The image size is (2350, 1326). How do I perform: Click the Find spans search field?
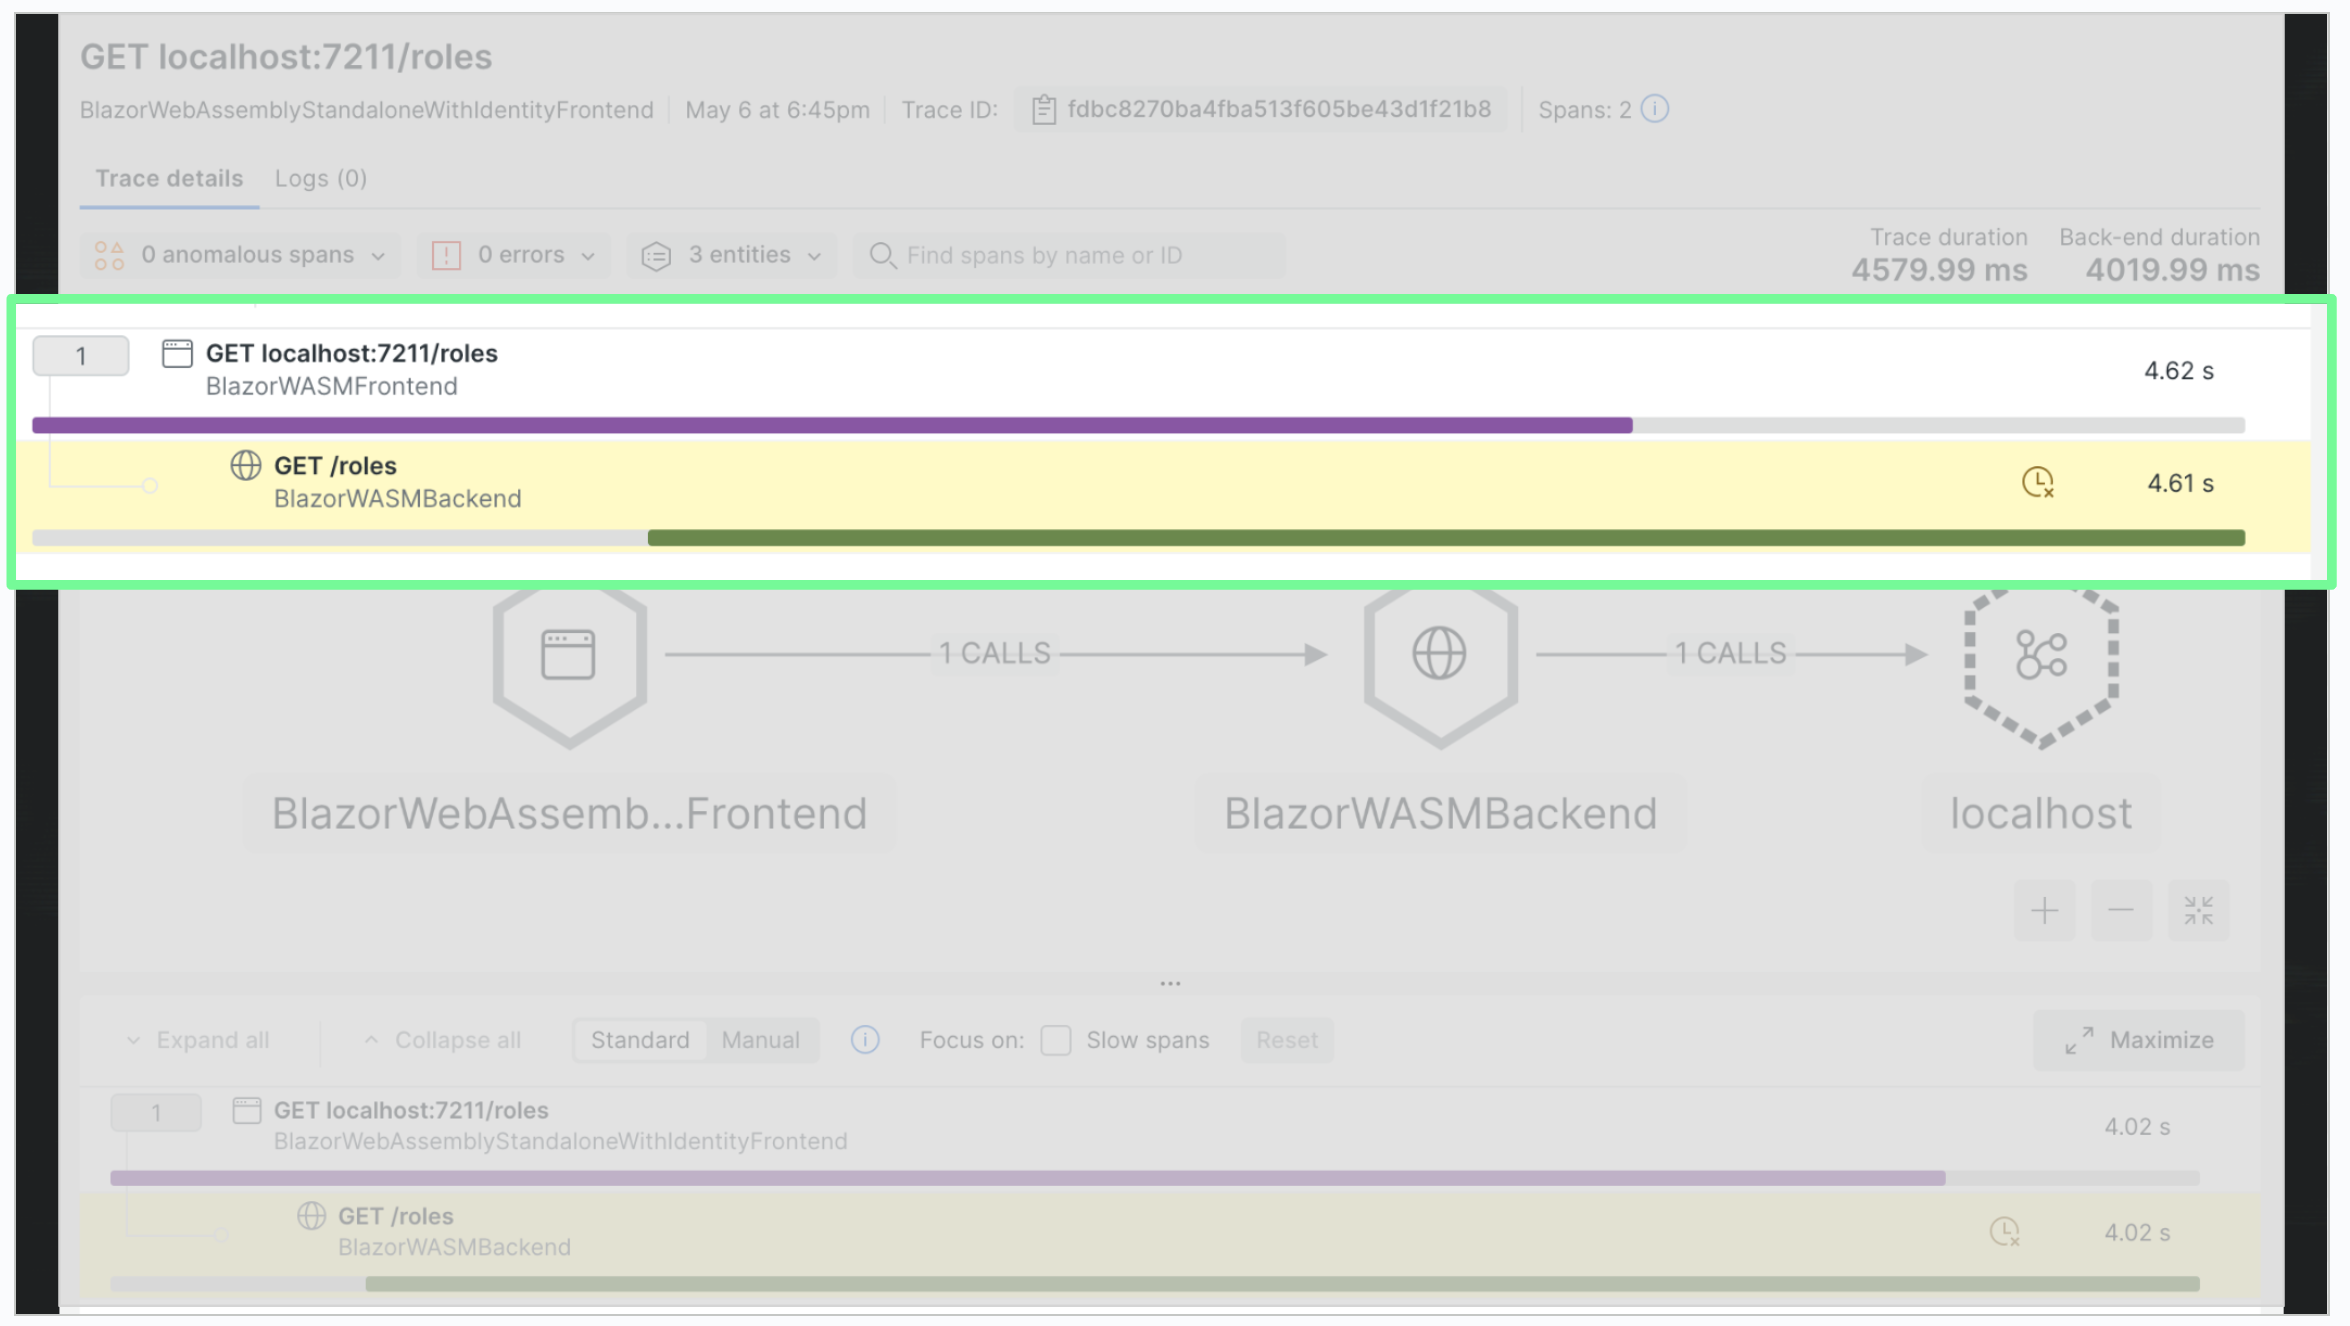(x=1070, y=255)
